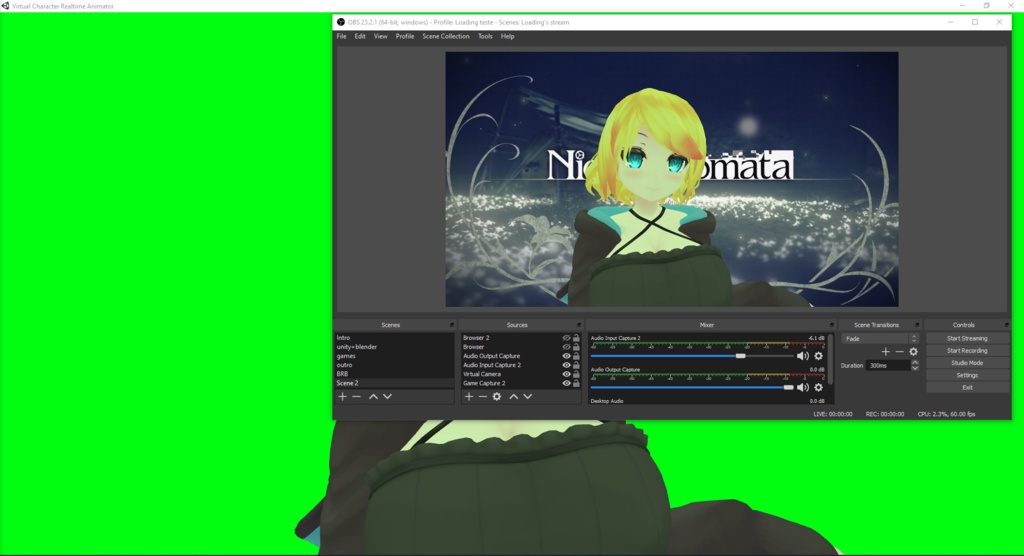
Task: Move the selected scene up
Action: pos(373,397)
